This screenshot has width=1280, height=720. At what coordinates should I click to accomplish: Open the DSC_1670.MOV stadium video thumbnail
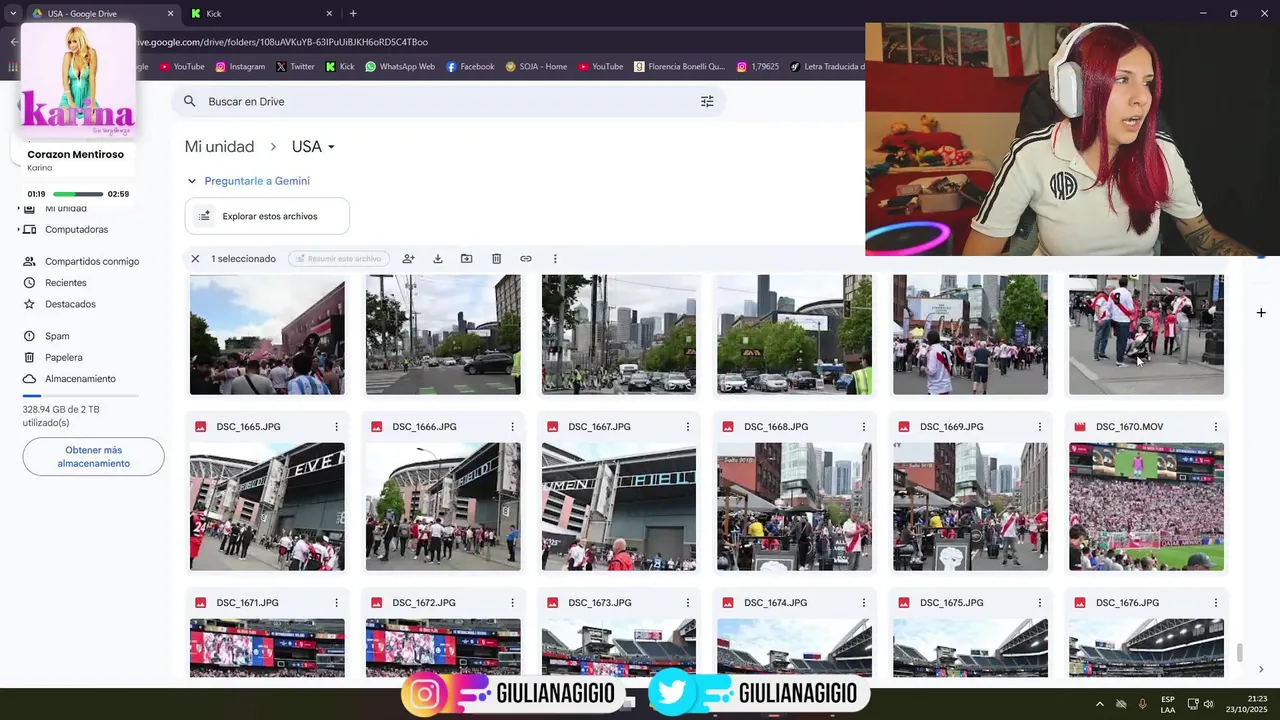tap(1146, 507)
